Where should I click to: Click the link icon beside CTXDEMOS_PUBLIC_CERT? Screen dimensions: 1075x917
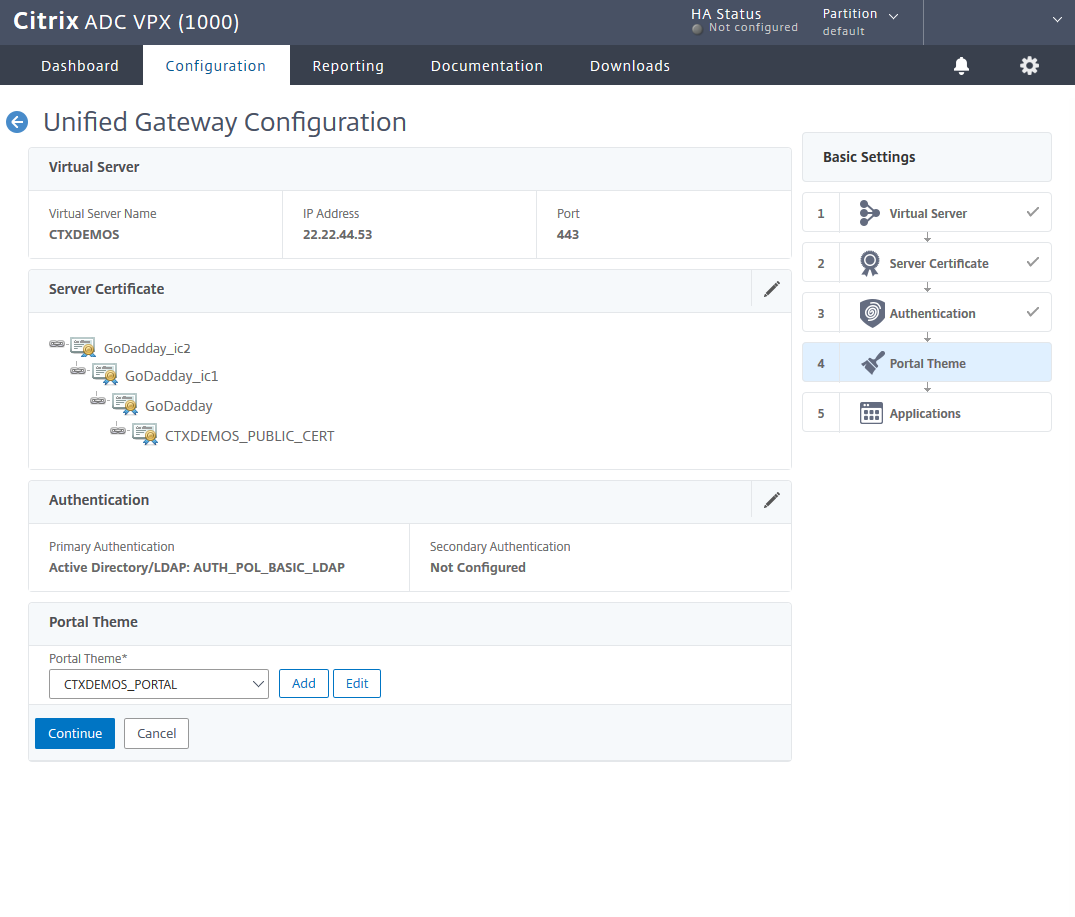pos(118,430)
